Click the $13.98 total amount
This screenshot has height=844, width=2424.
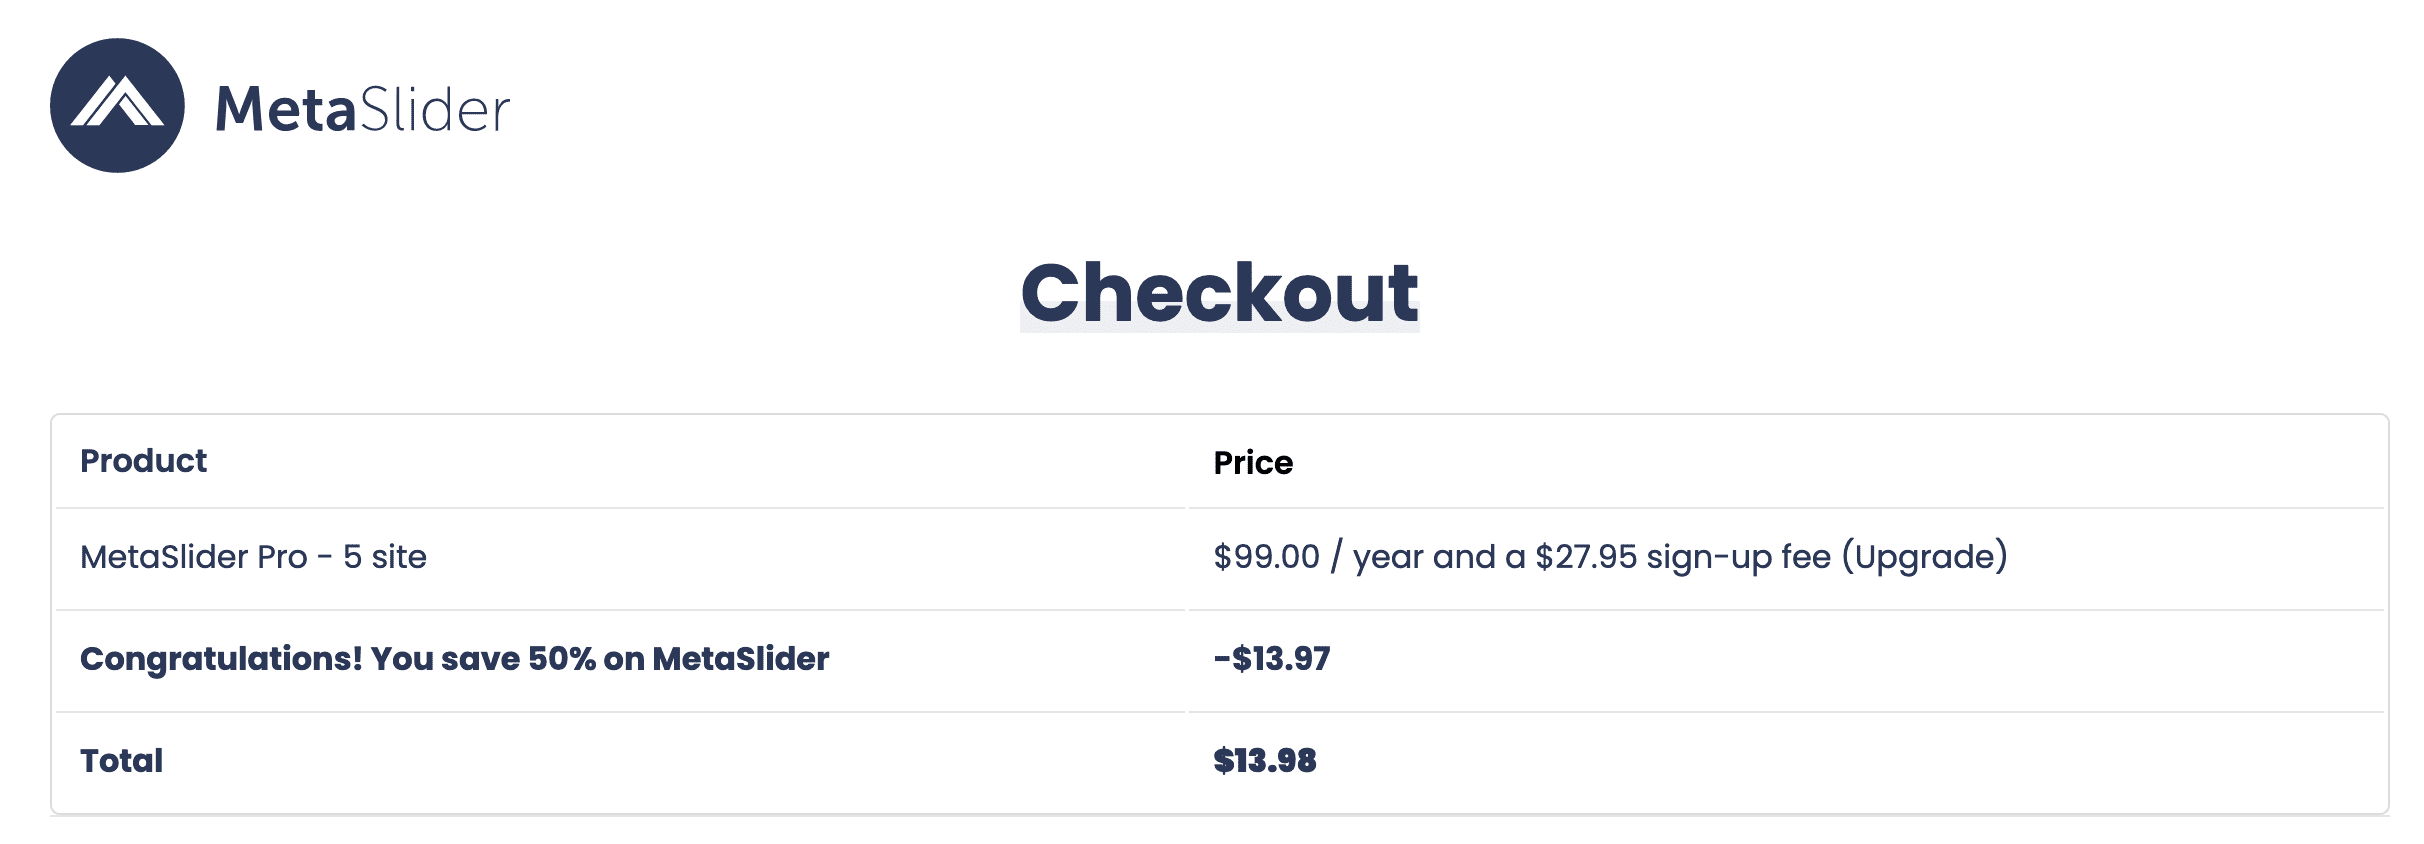[x=1265, y=761]
